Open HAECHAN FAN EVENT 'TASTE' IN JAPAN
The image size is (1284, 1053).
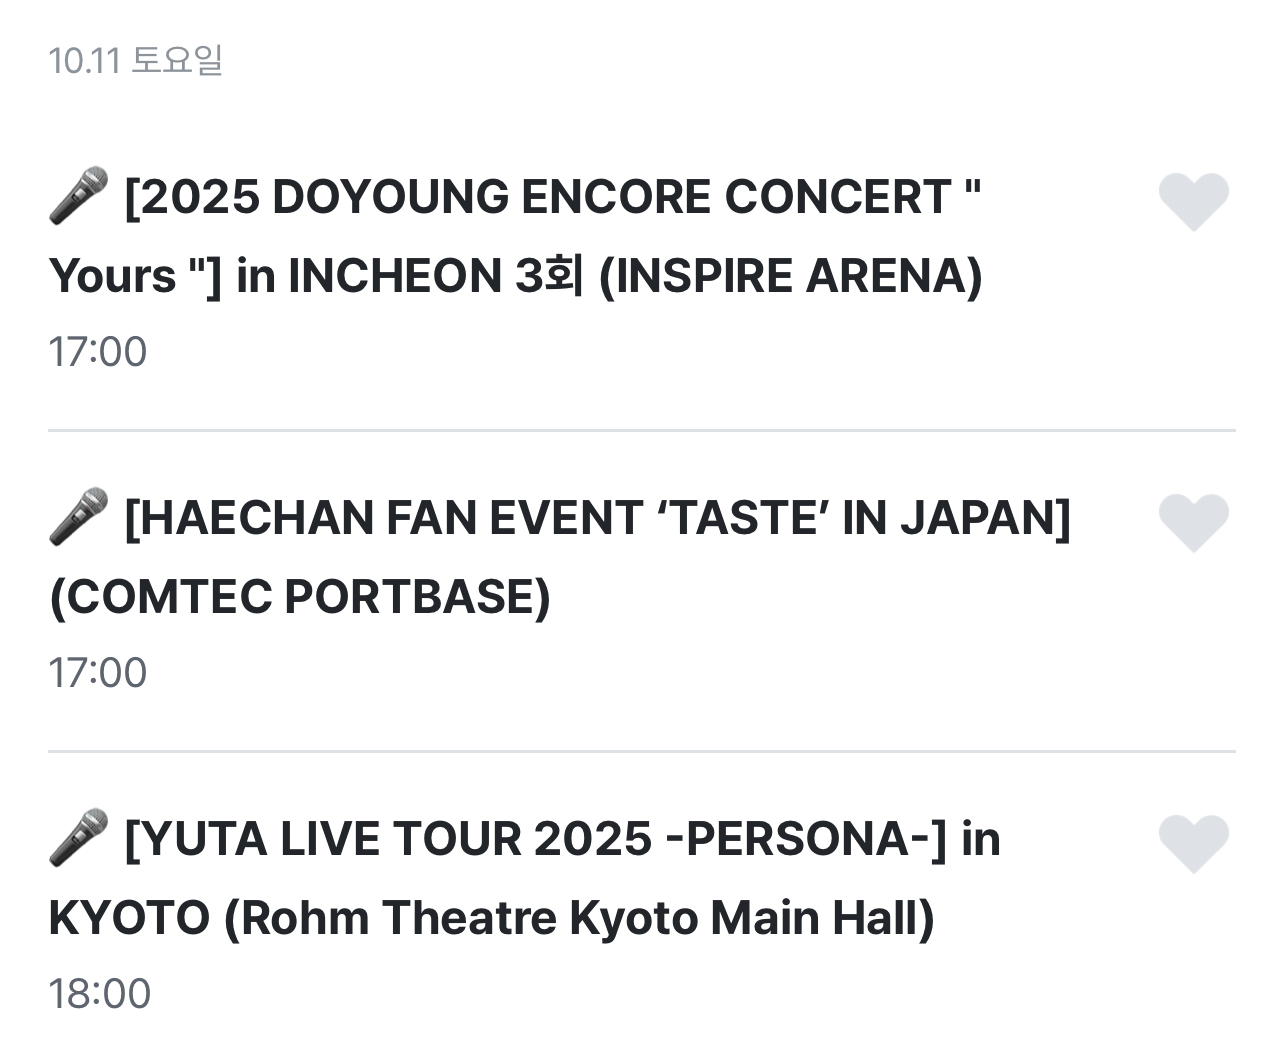(596, 518)
